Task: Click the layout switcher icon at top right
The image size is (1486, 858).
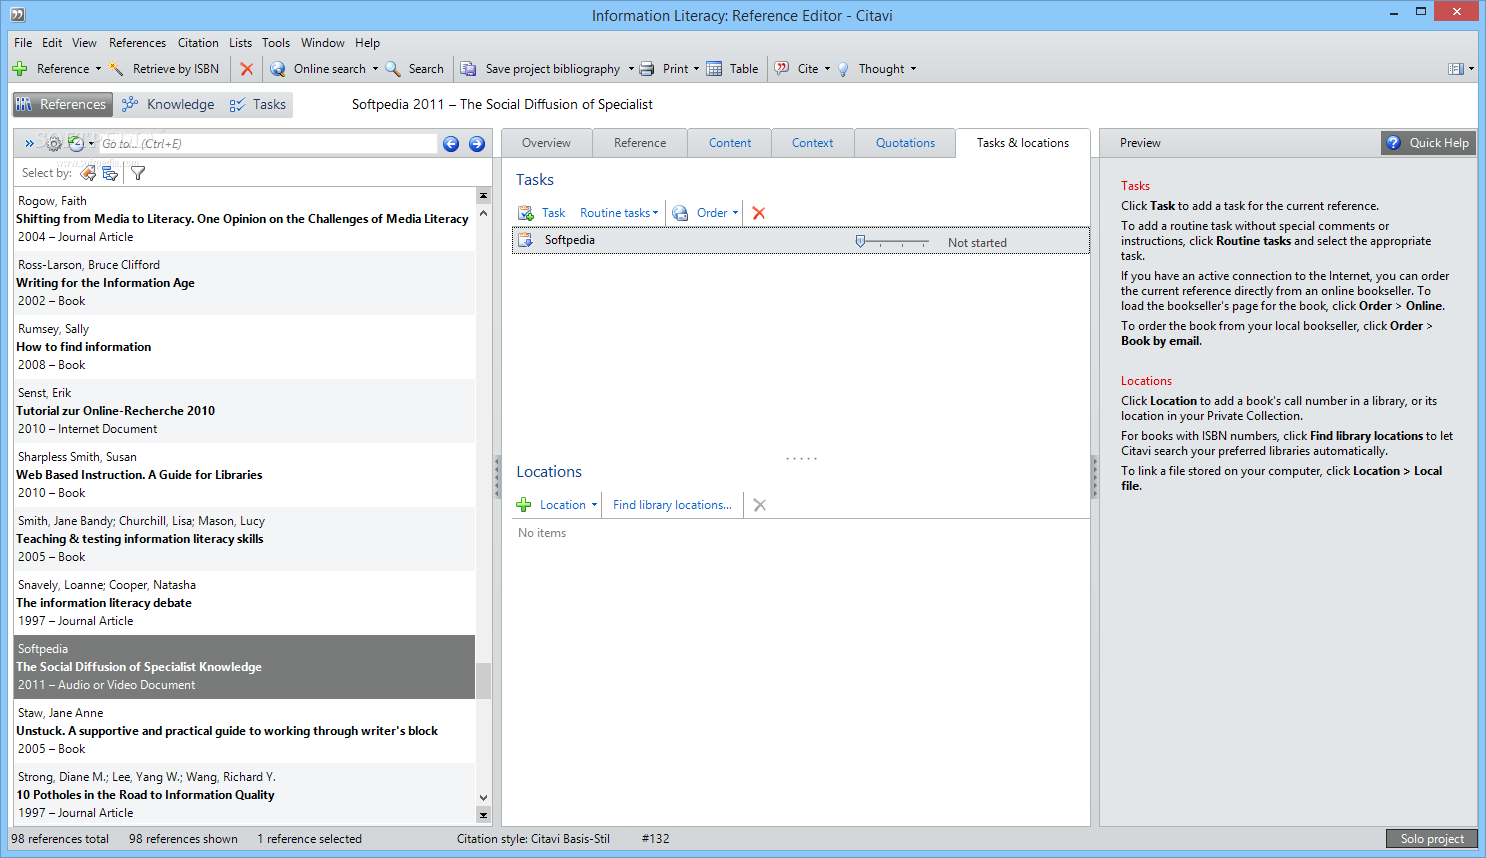Action: pos(1456,69)
